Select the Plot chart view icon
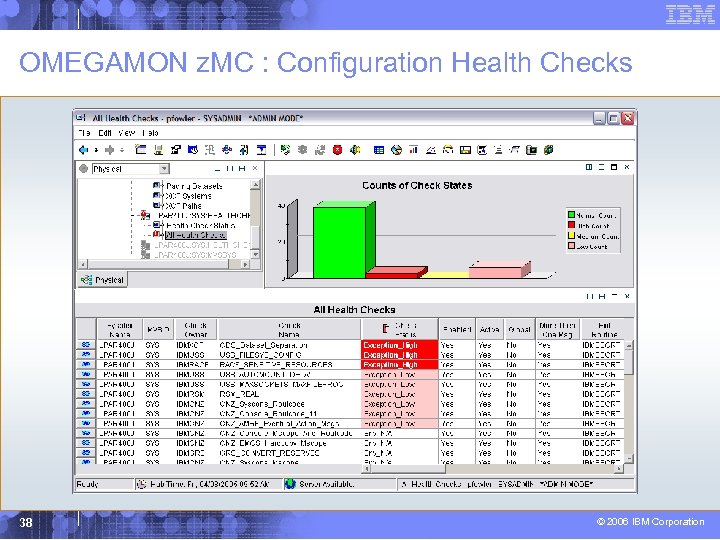Screen dimensions: 720x540 point(431,150)
